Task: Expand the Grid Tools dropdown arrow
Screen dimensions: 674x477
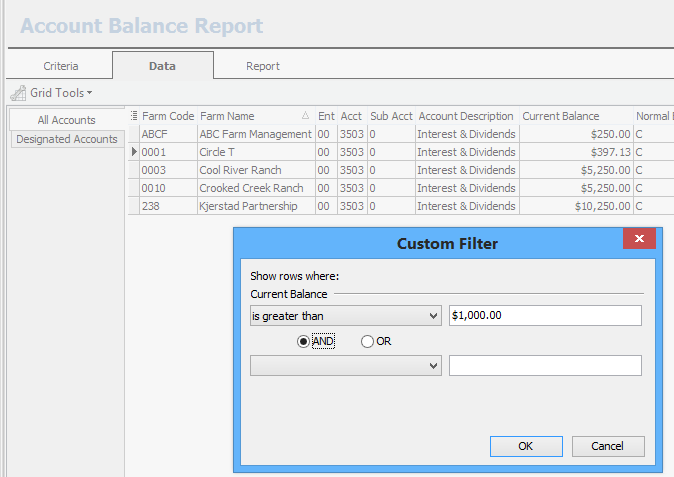Action: [89, 93]
